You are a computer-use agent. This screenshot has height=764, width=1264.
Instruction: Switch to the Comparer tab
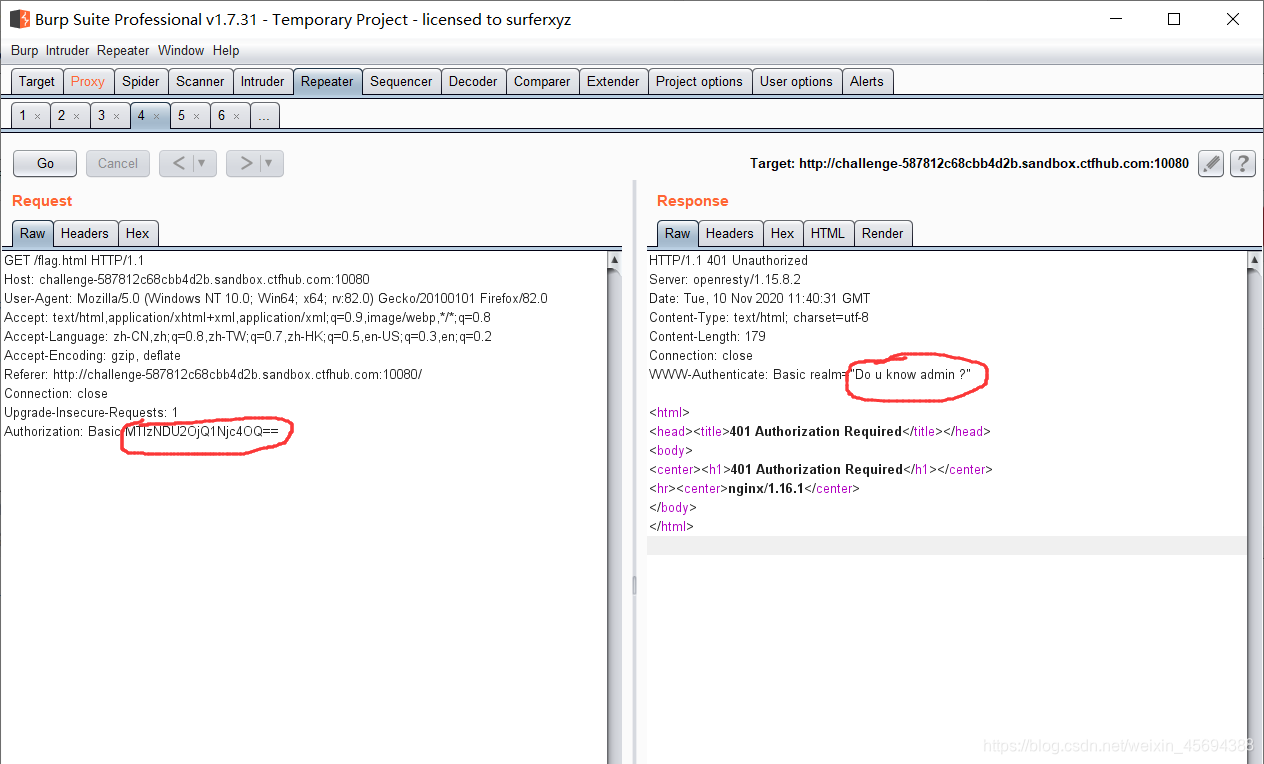[542, 82]
